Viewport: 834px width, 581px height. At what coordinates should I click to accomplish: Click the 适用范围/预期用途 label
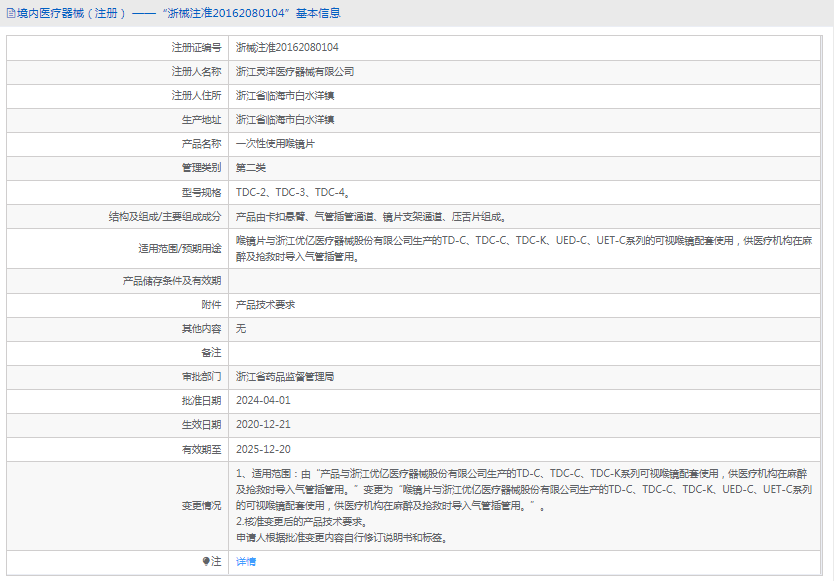point(180,248)
